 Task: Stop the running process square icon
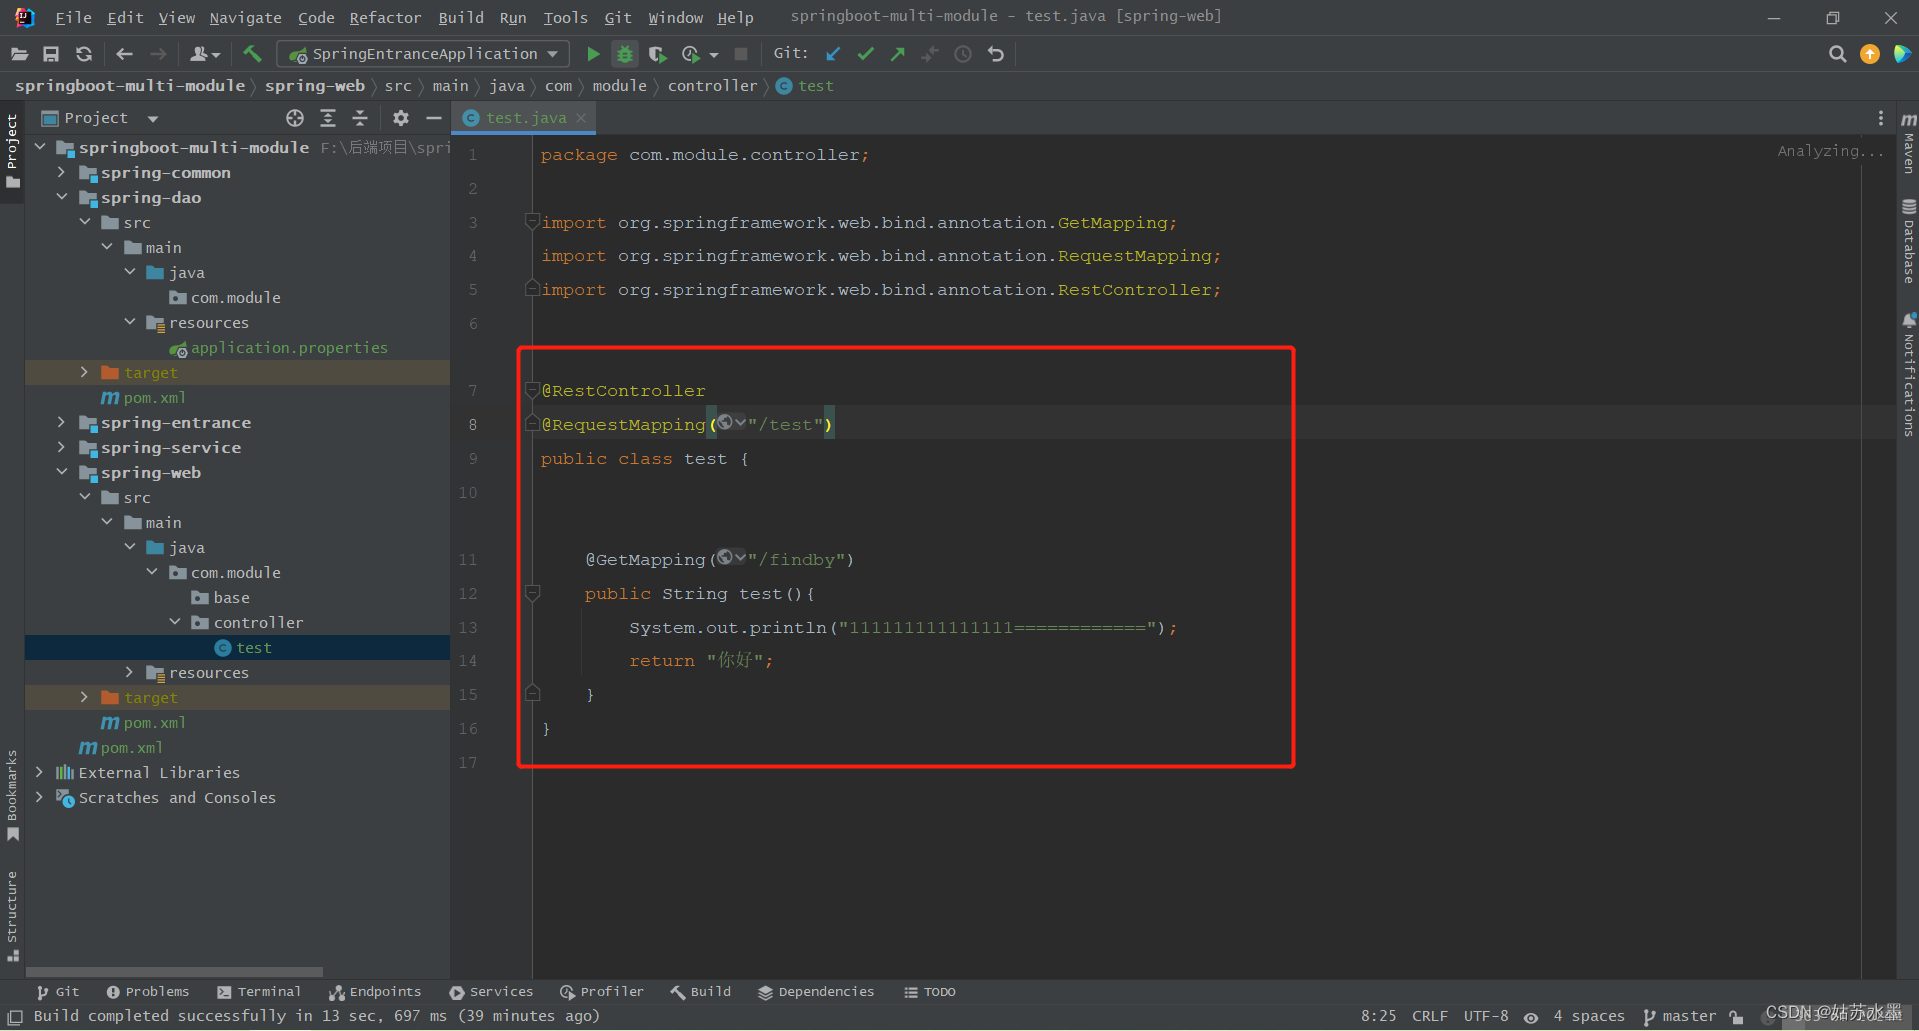[741, 54]
